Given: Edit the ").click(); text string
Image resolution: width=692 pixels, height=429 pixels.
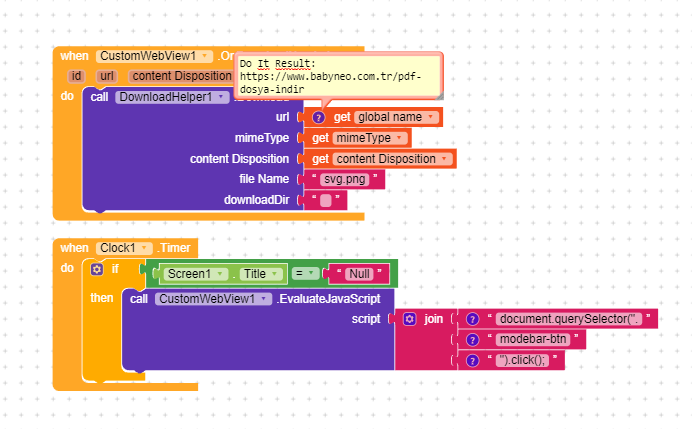Looking at the screenshot, I should 523,361.
